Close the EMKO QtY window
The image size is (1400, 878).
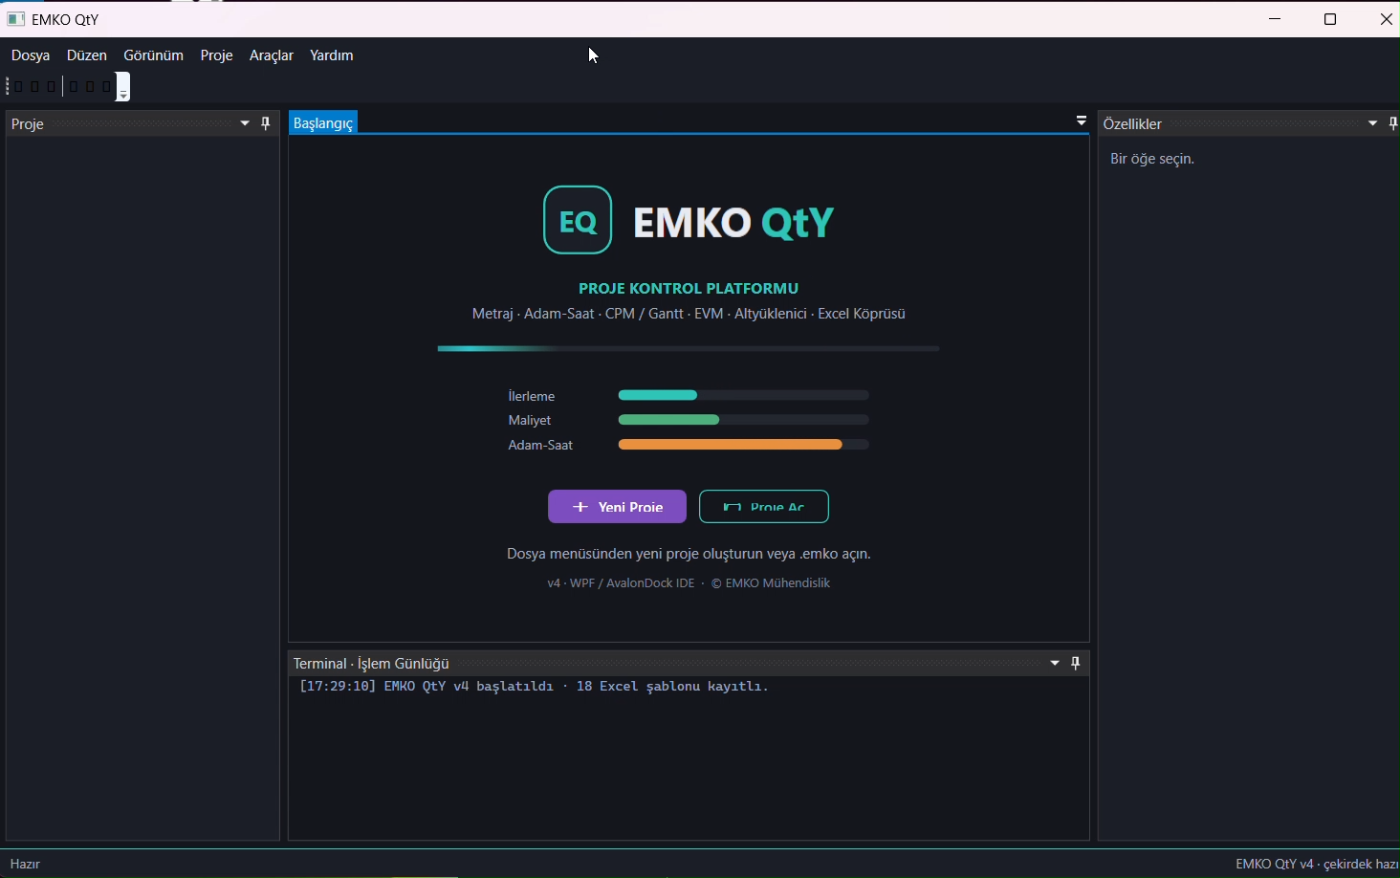(1385, 19)
